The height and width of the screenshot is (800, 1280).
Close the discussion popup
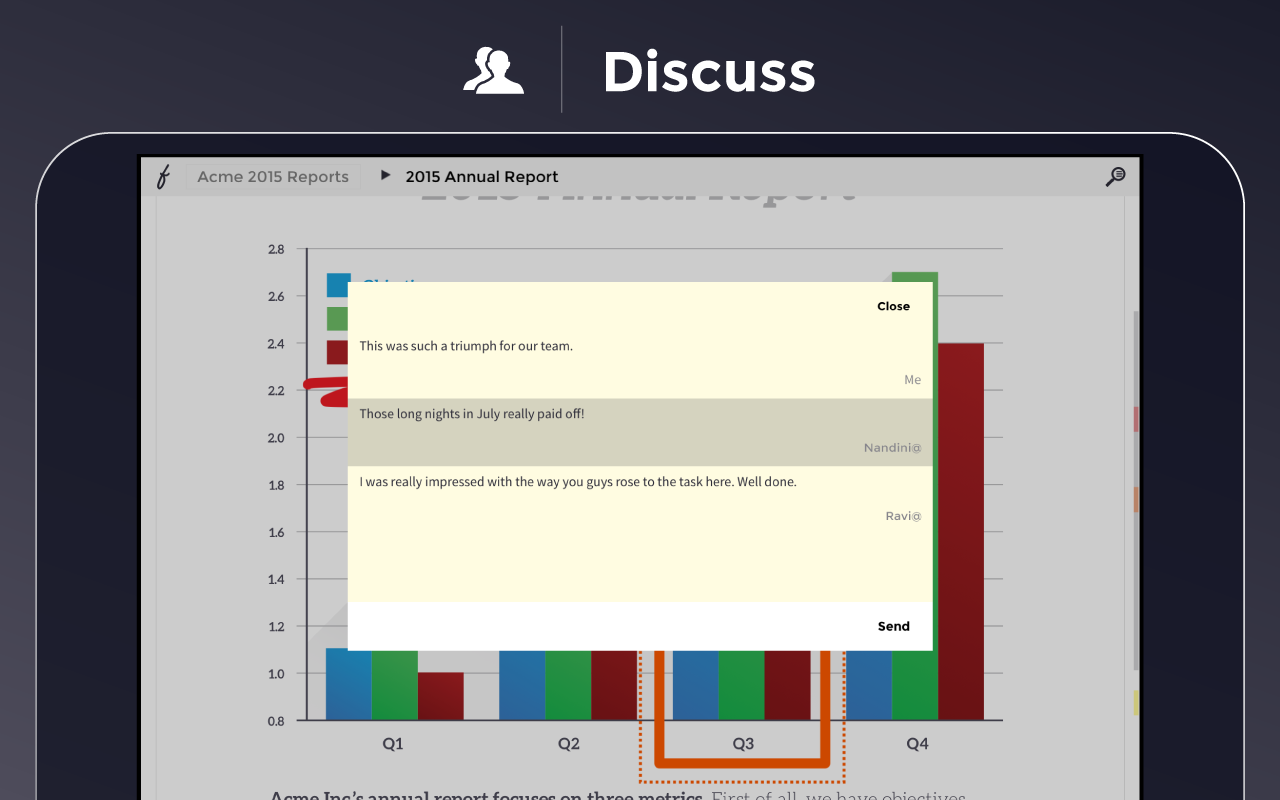click(893, 306)
